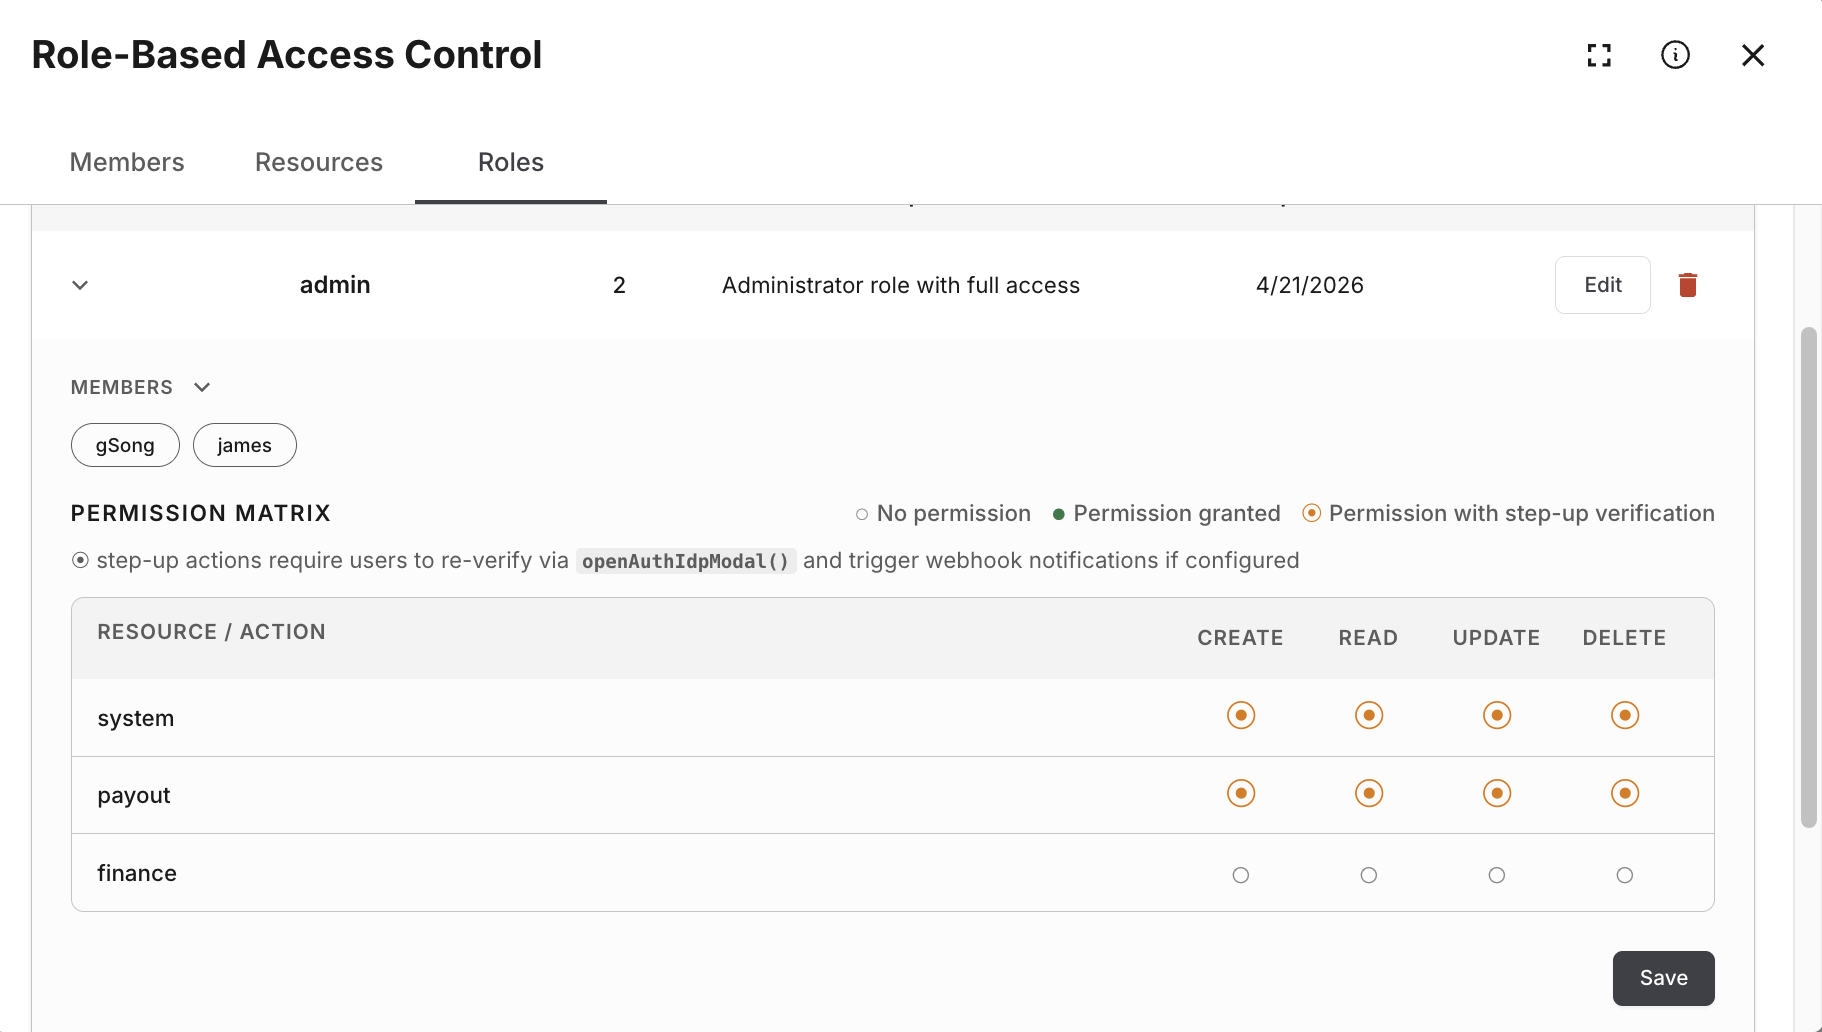Screen dimensions: 1822x1032
Task: Toggle finance DELETE permission
Action: pos(1625,875)
